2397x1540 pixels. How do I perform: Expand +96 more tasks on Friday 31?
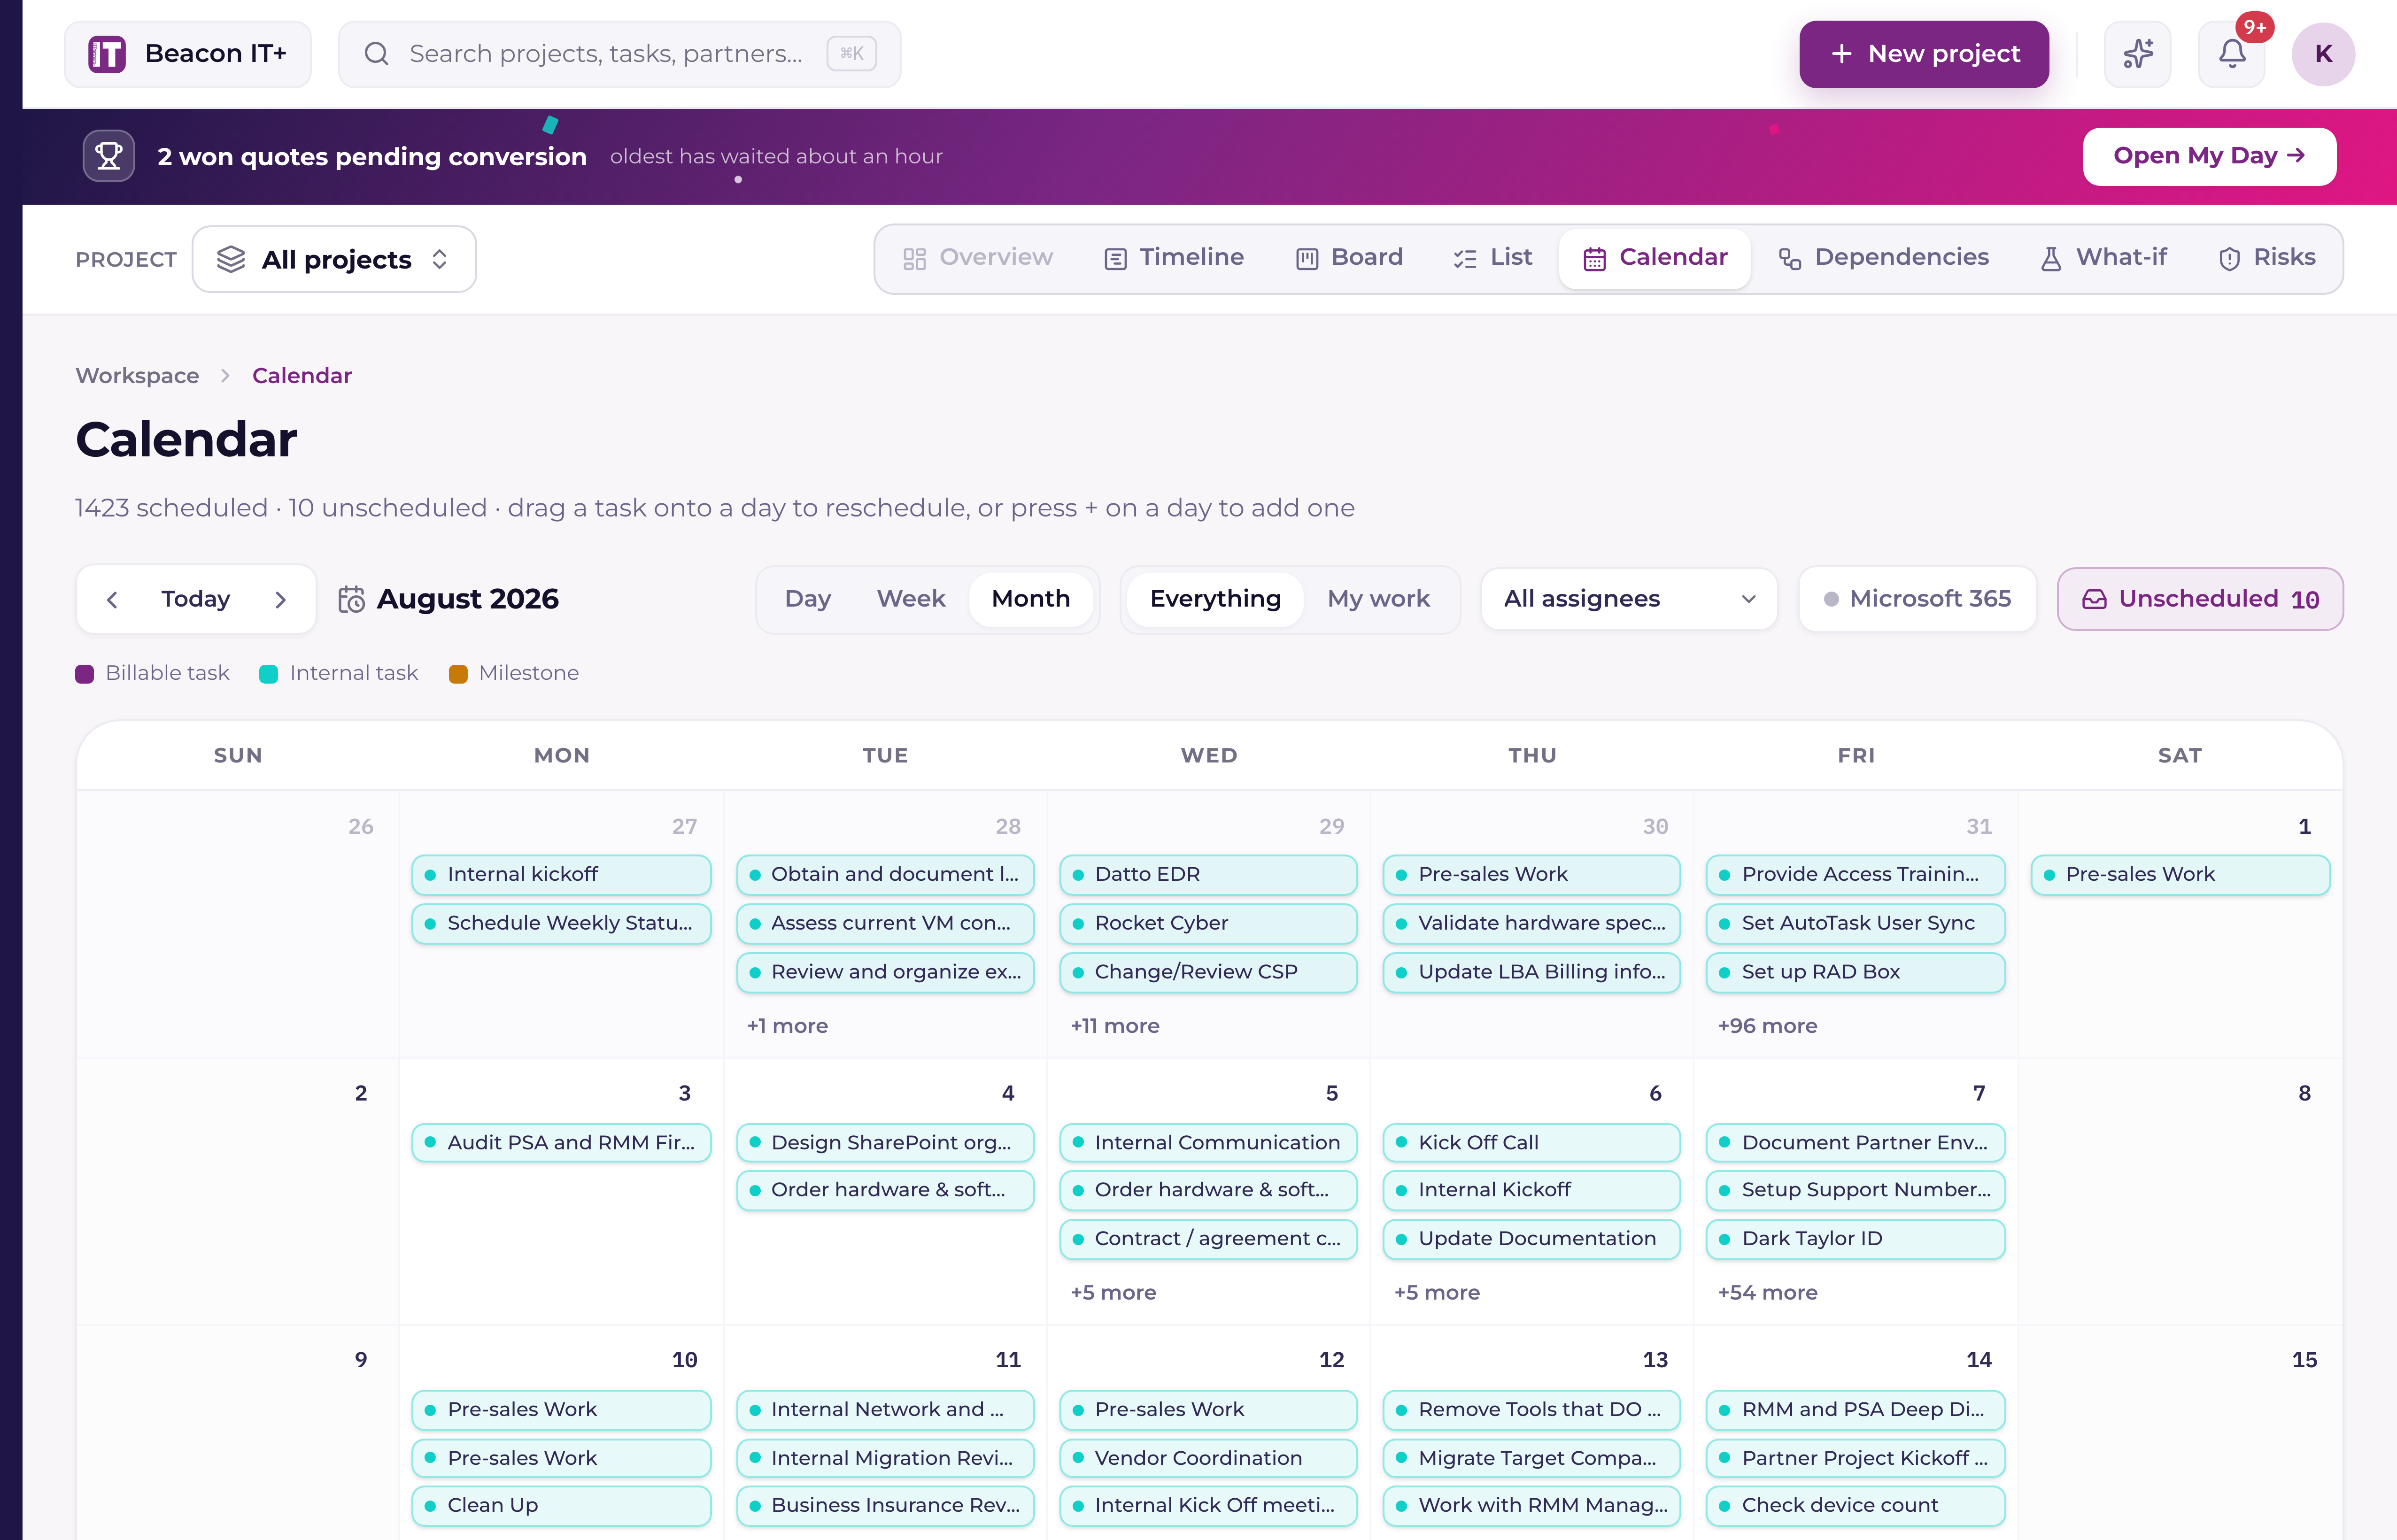1767,1026
